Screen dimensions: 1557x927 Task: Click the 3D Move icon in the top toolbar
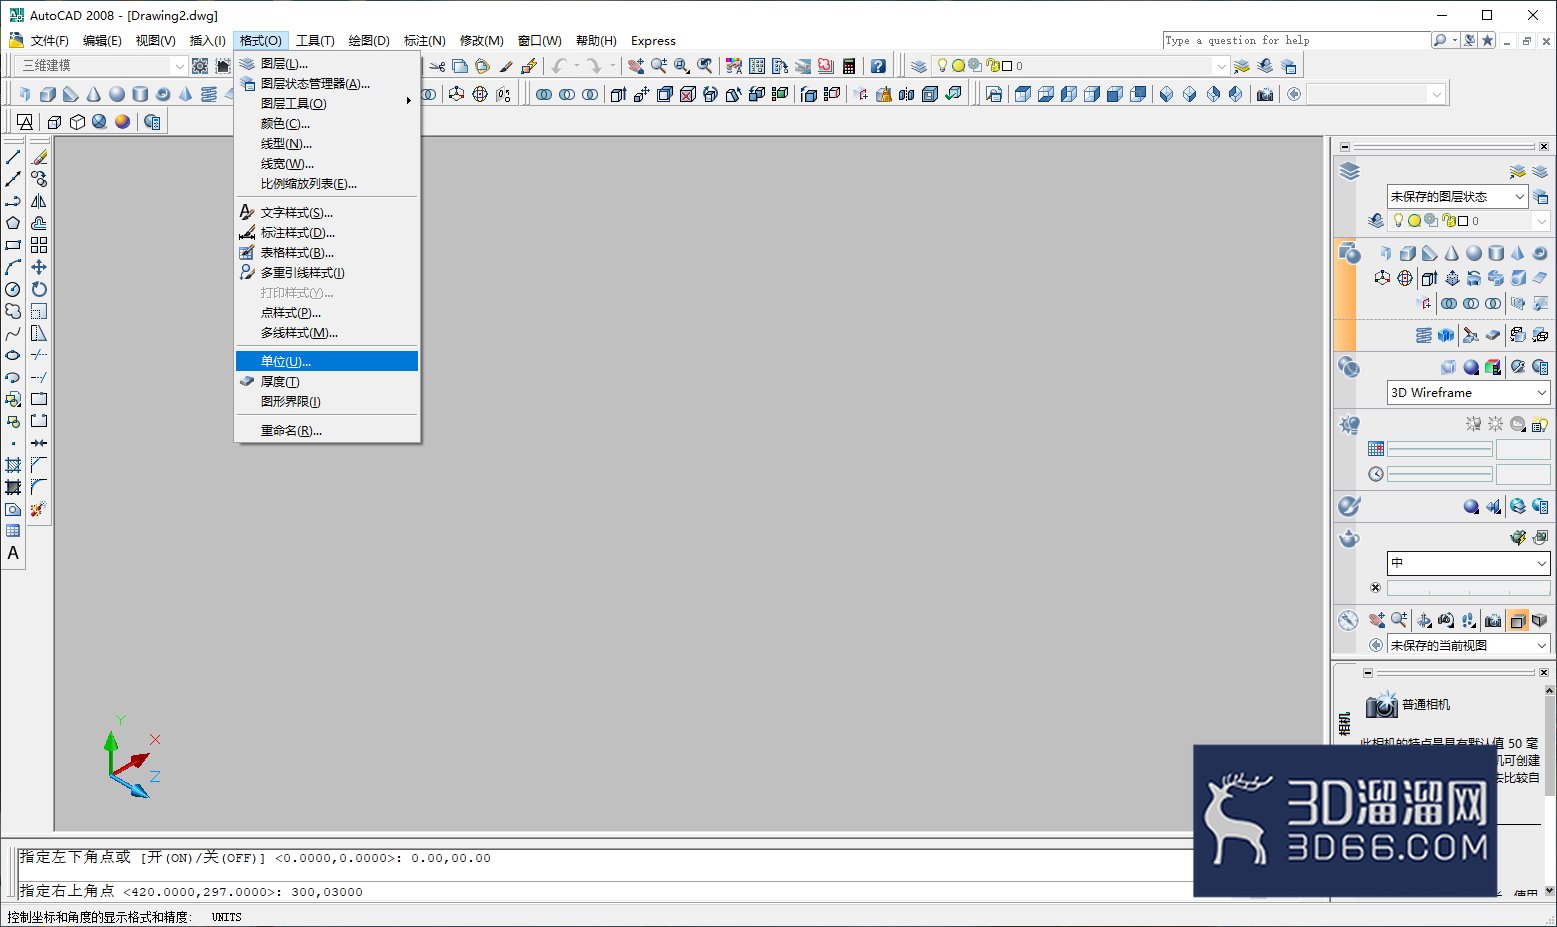coord(457,94)
